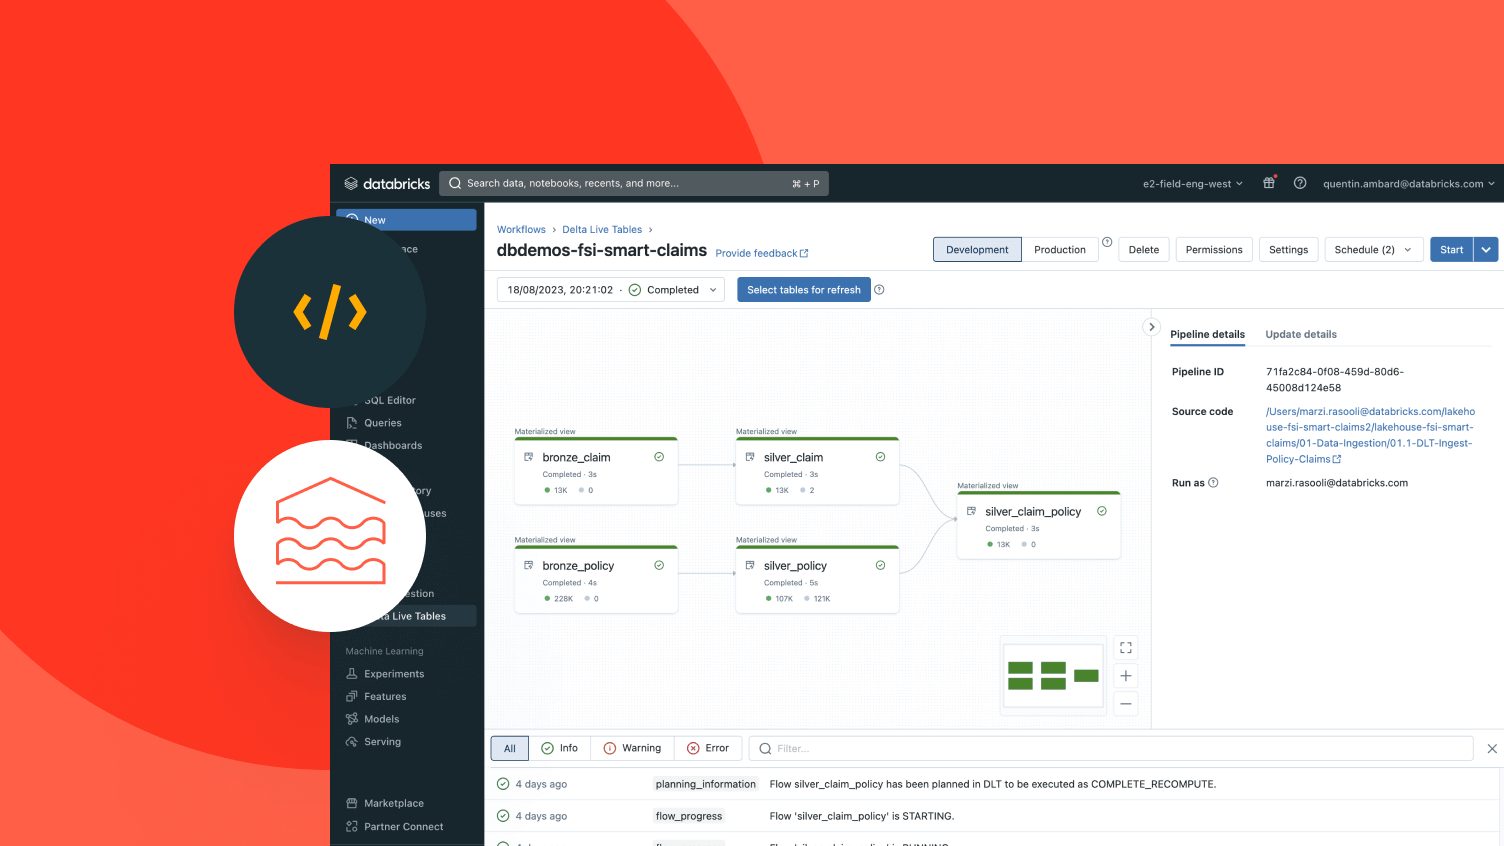Filter event log to Info
The height and width of the screenshot is (846, 1504).
point(560,748)
